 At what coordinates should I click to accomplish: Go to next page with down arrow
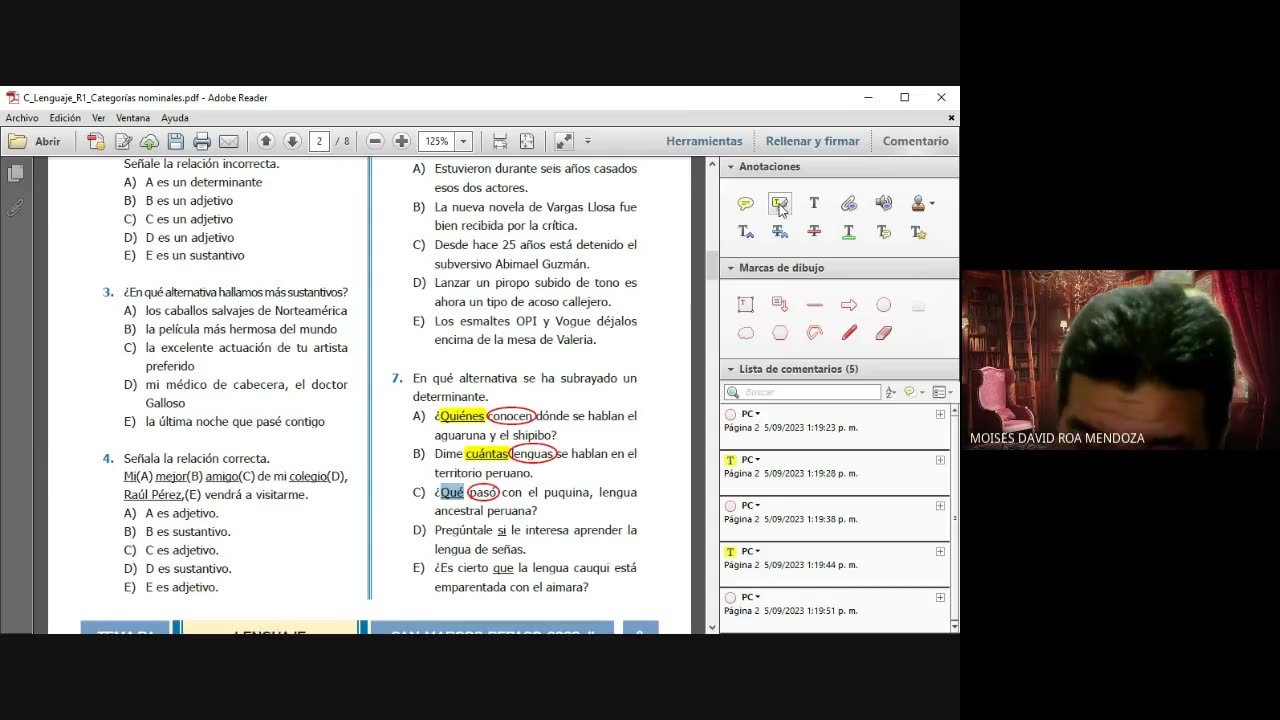pyautogui.click(x=292, y=141)
